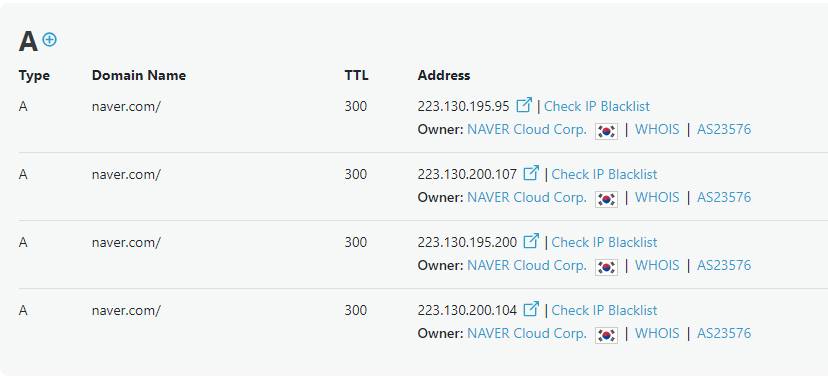Screen dimensions: 828x381
Task: Open WHOIS link for 223.130.200.107
Action: (x=657, y=198)
